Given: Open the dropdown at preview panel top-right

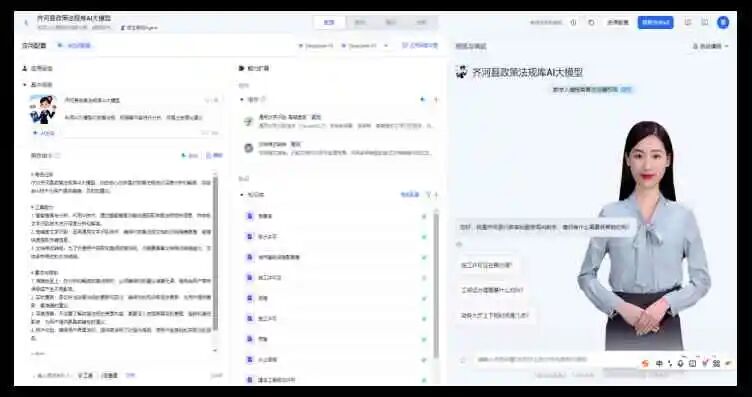Looking at the screenshot, I should tap(711, 46).
